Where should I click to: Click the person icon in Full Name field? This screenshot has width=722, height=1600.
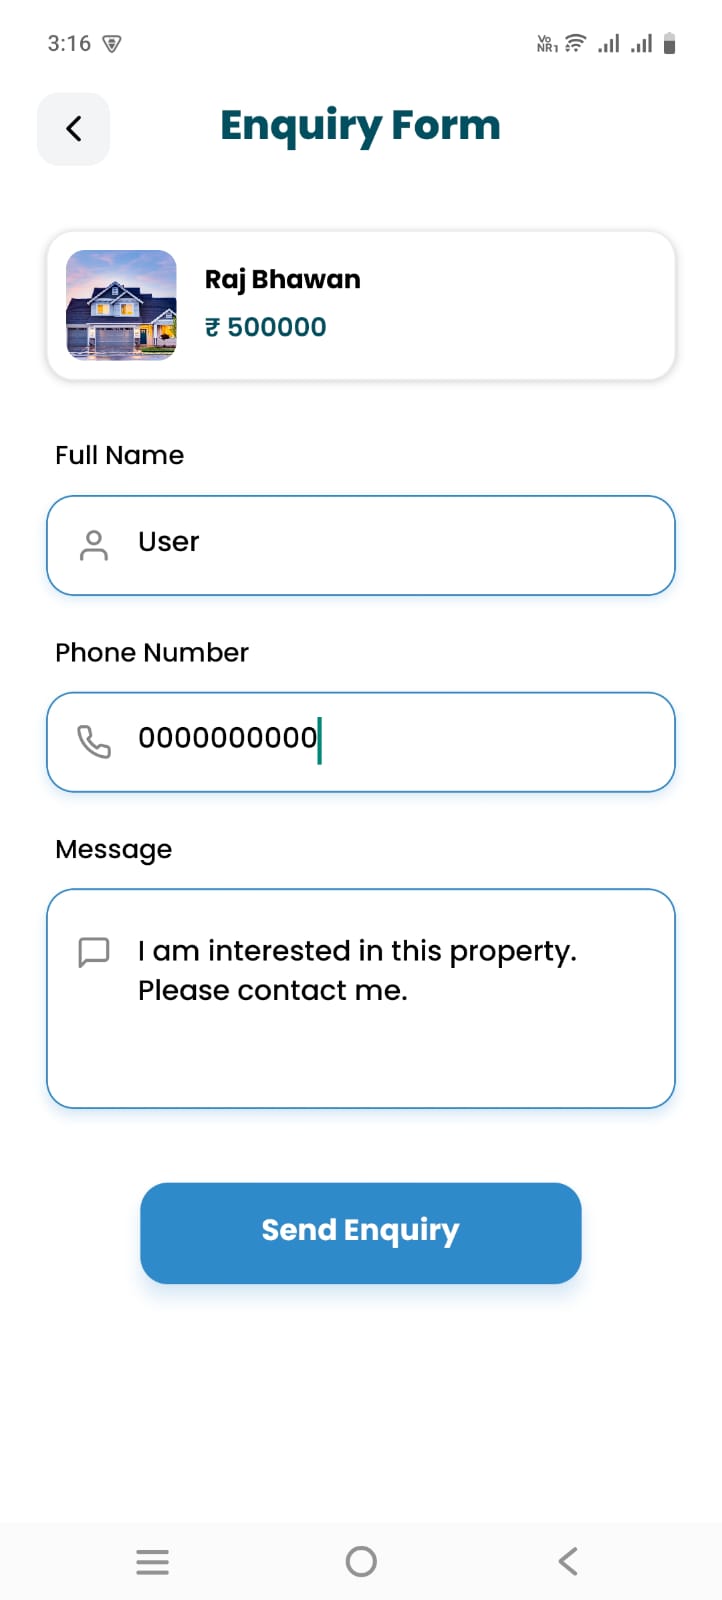[94, 545]
